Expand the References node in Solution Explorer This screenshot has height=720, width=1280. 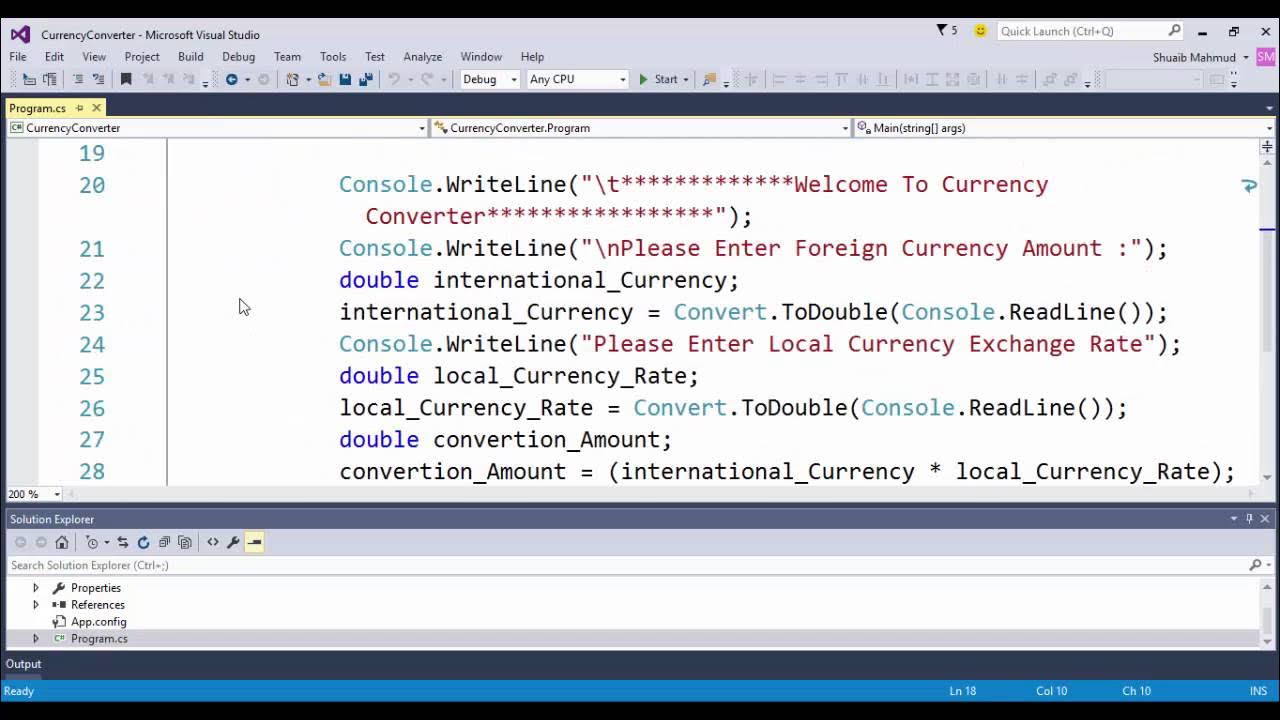[36, 604]
